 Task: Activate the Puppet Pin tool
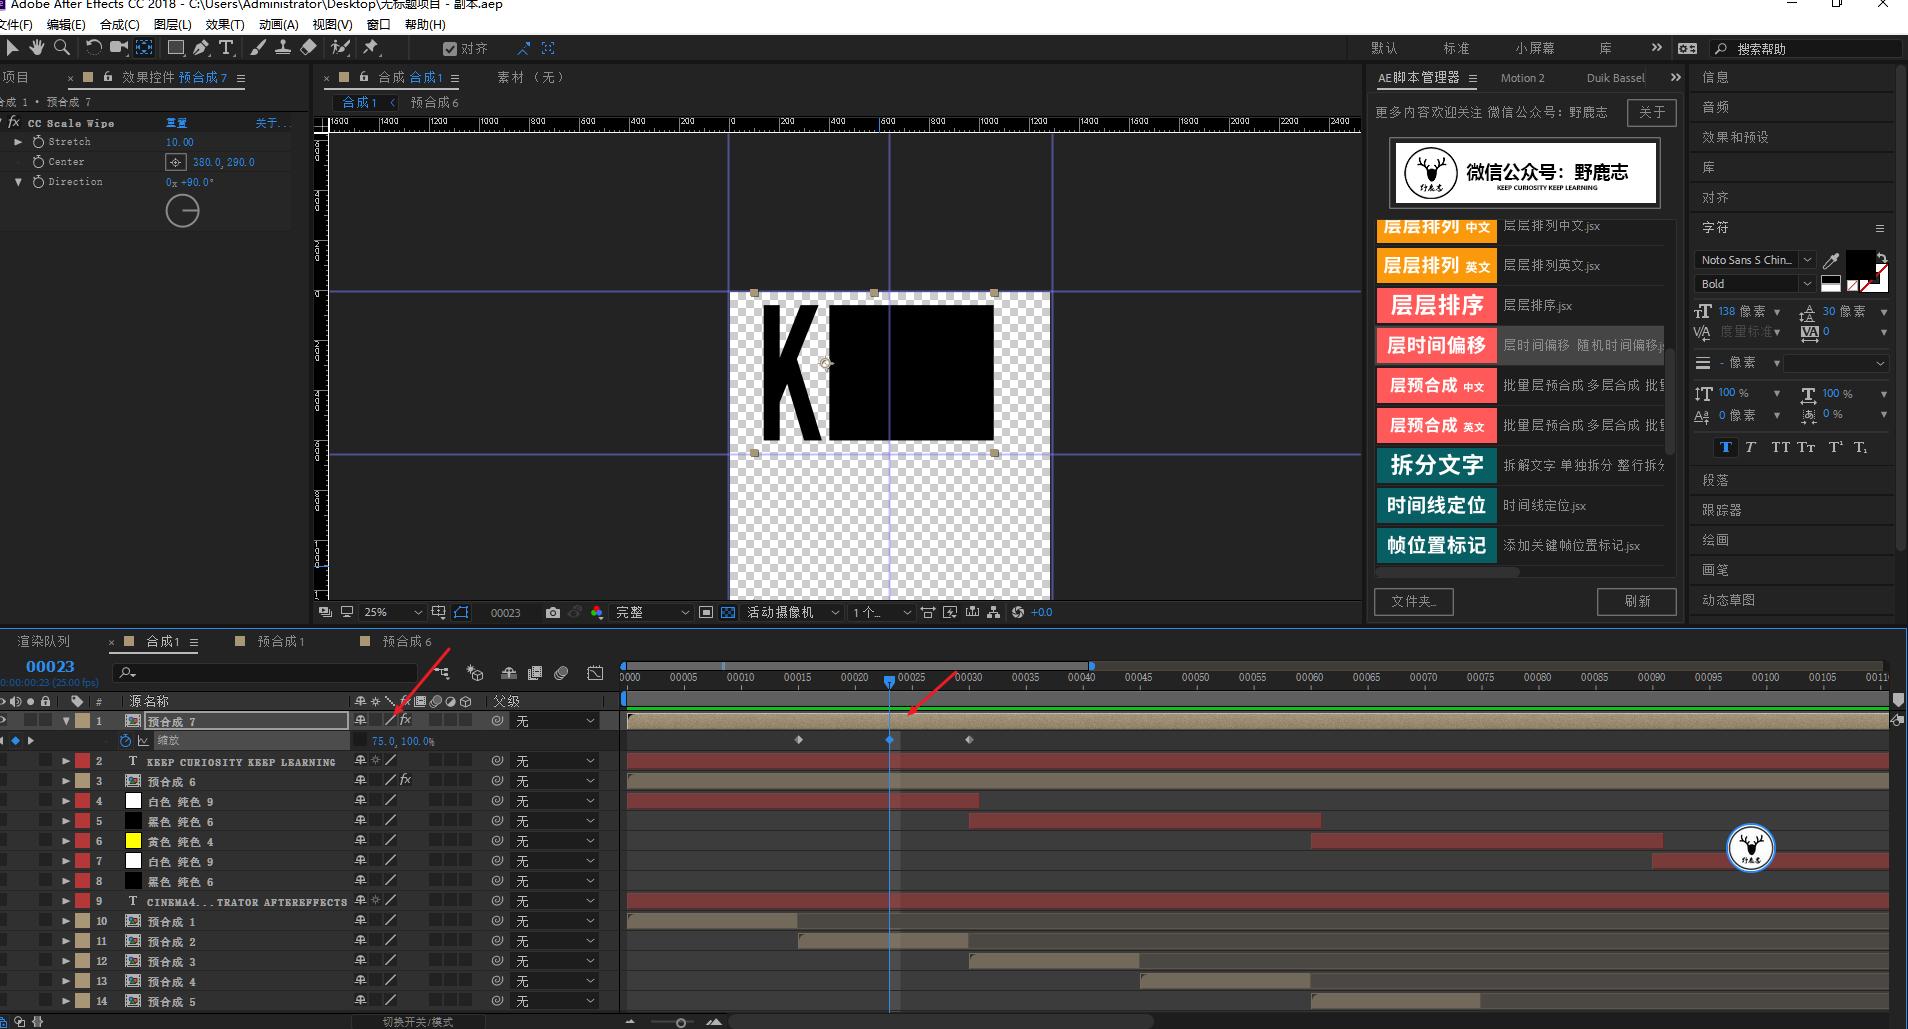click(371, 48)
